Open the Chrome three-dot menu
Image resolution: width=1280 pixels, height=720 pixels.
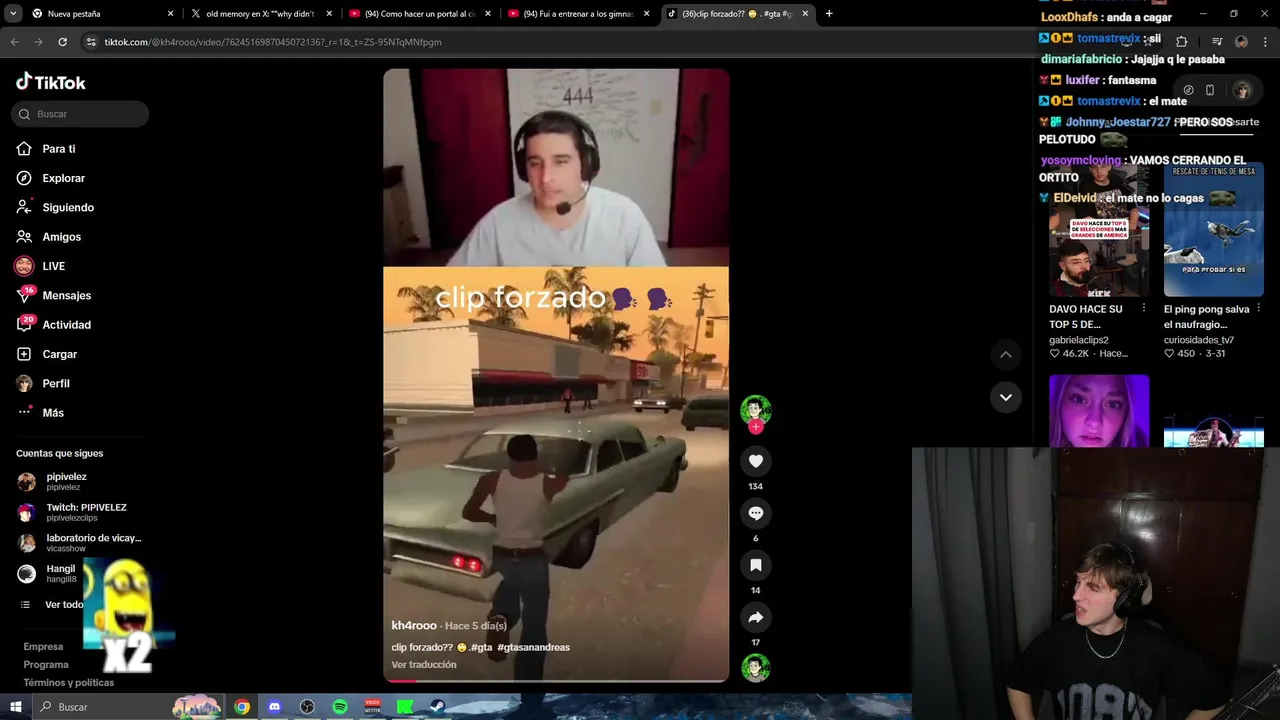1265,42
